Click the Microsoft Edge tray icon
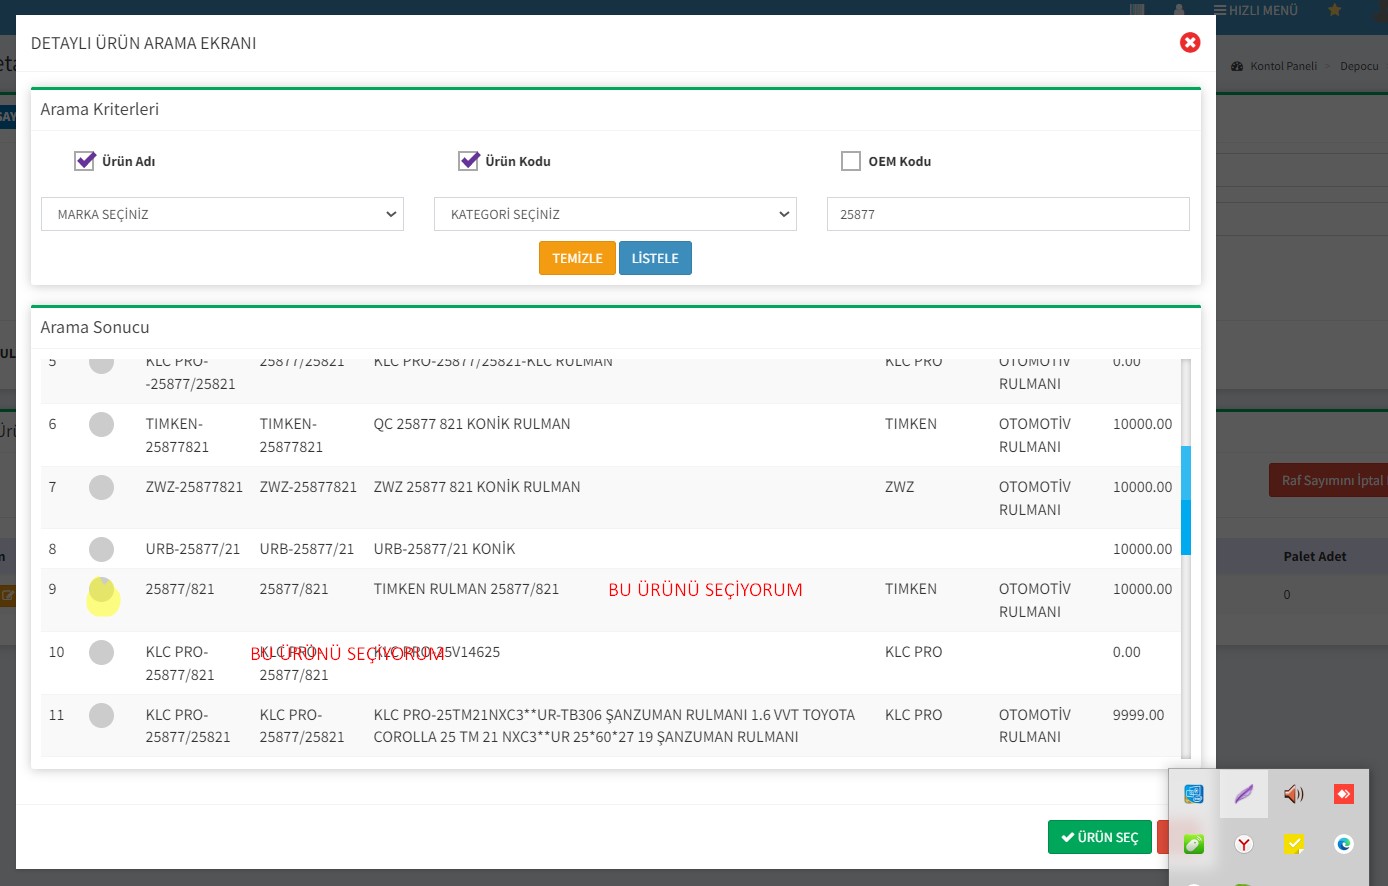Image resolution: width=1388 pixels, height=886 pixels. point(1343,844)
